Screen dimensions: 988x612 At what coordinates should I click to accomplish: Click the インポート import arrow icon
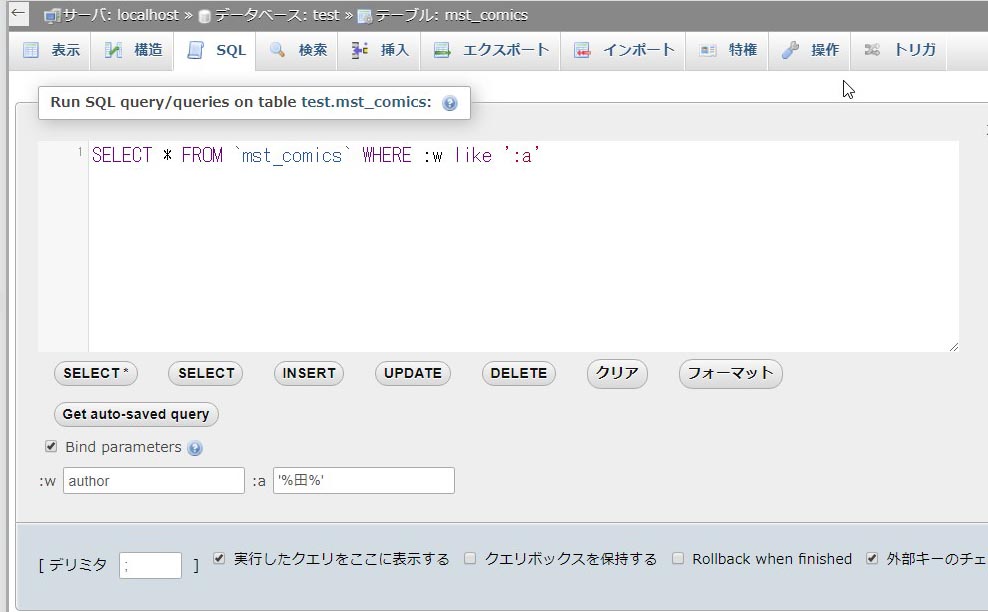pyautogui.click(x=582, y=49)
